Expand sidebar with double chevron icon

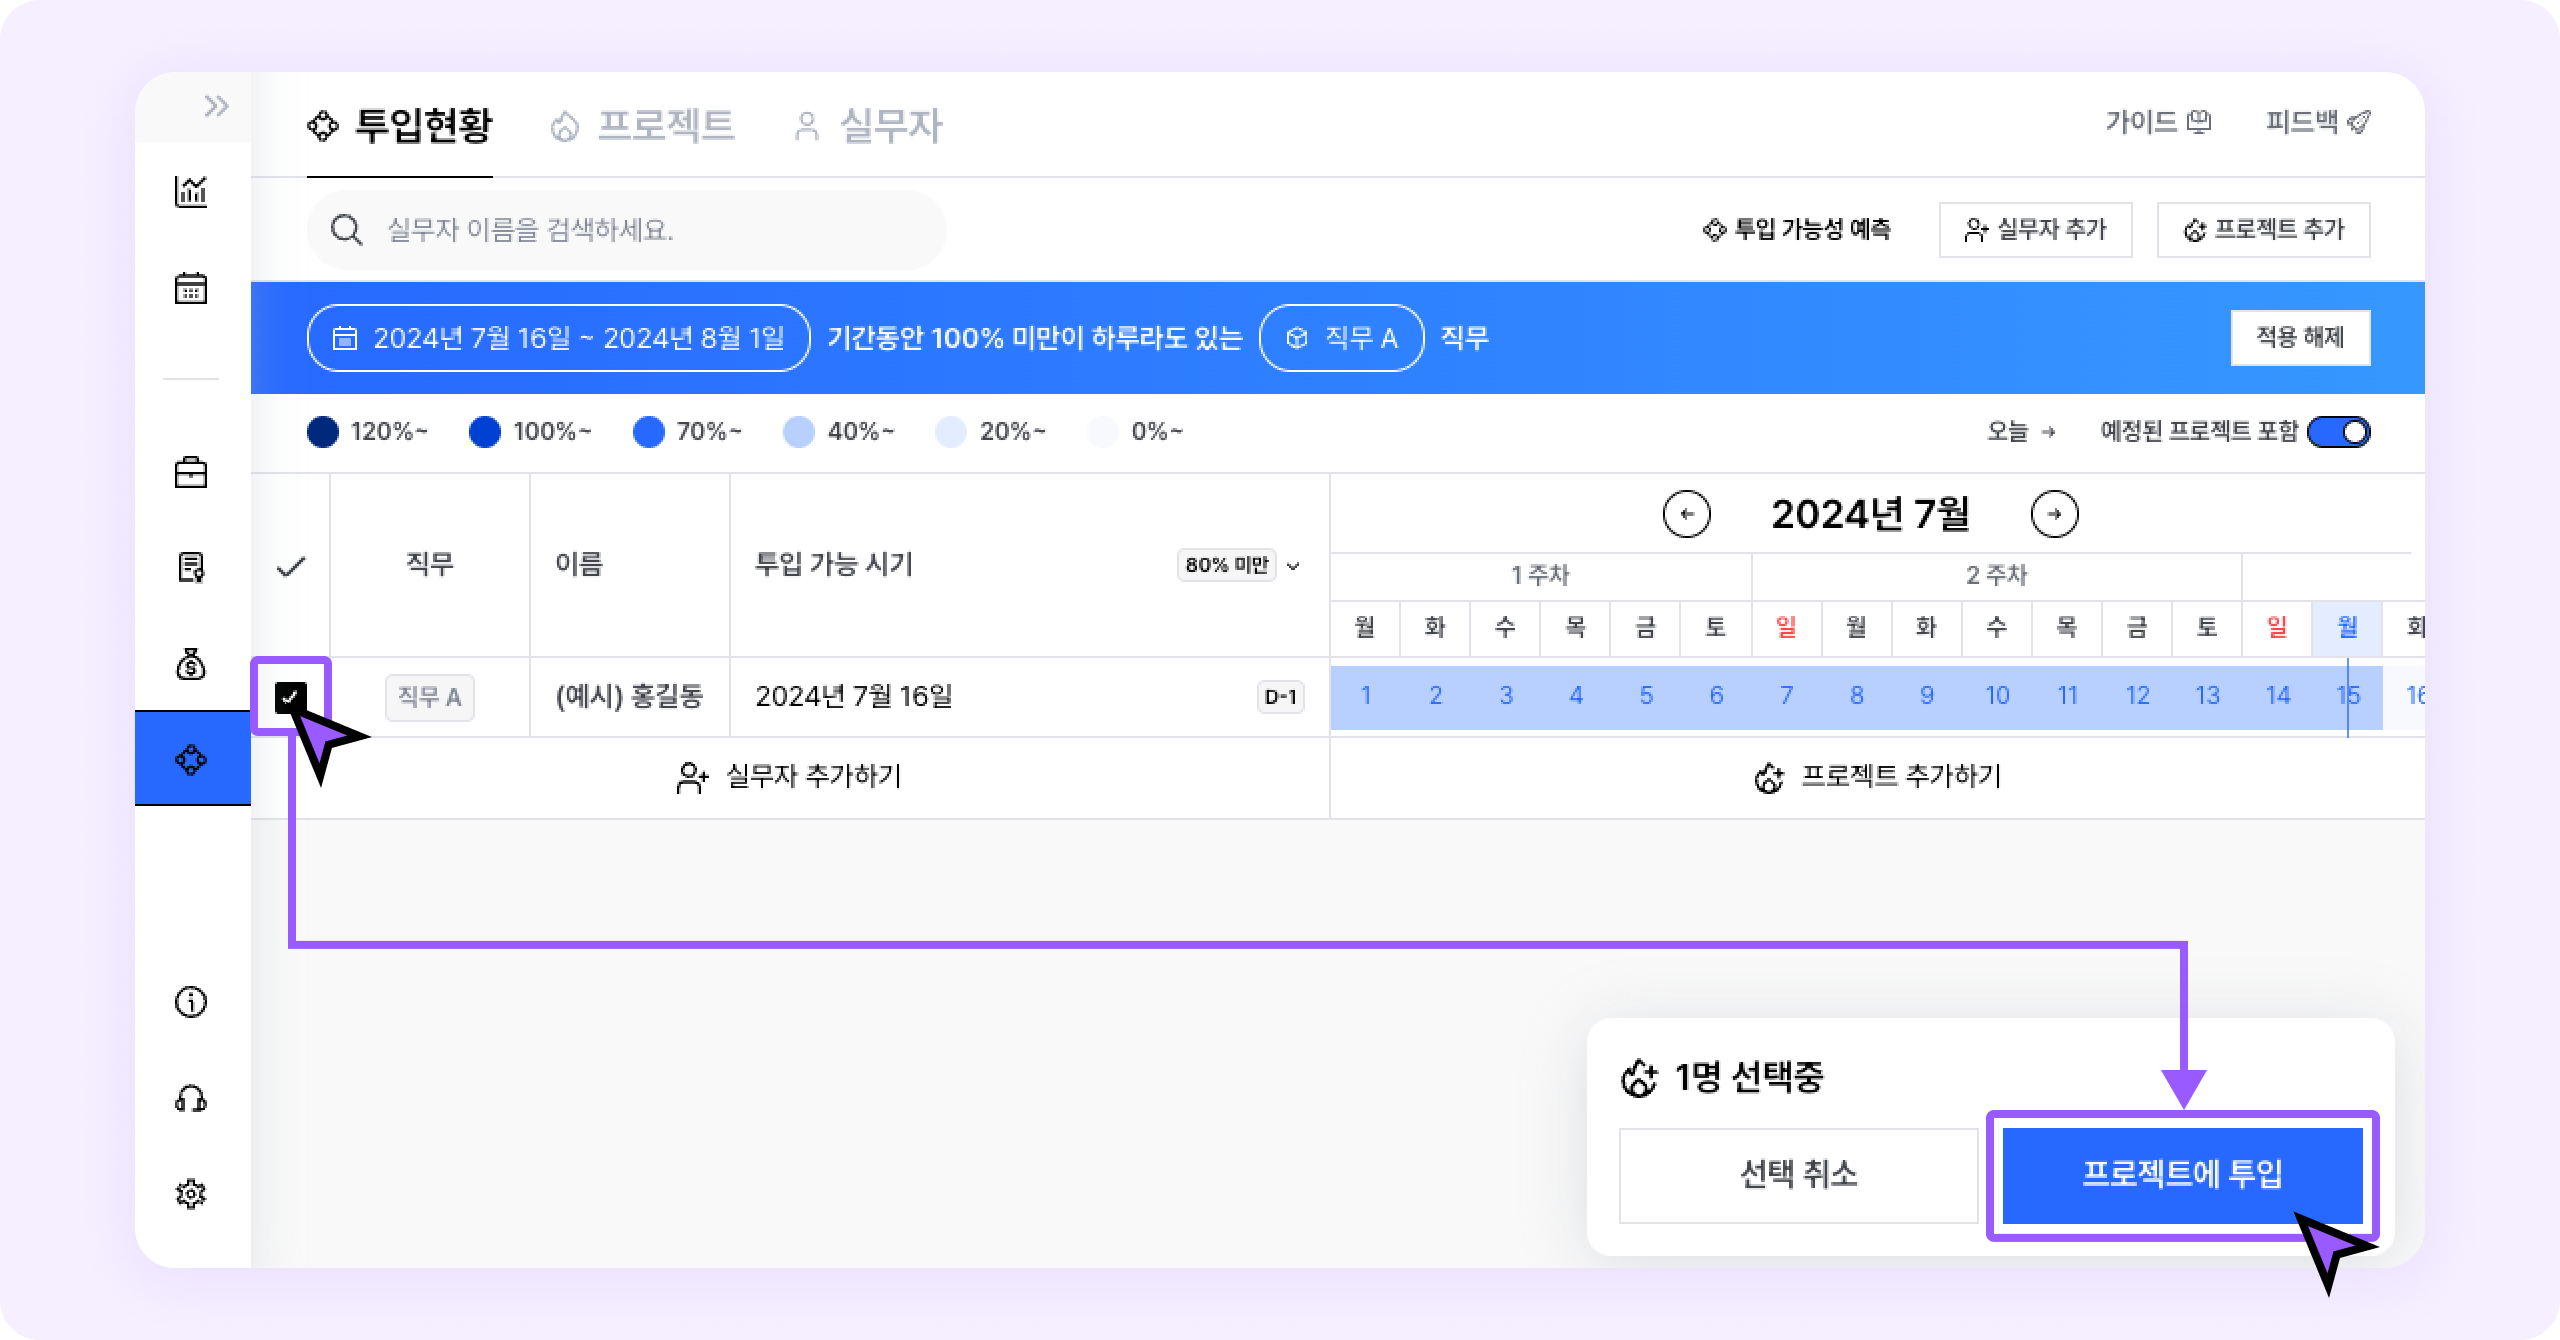tap(216, 106)
